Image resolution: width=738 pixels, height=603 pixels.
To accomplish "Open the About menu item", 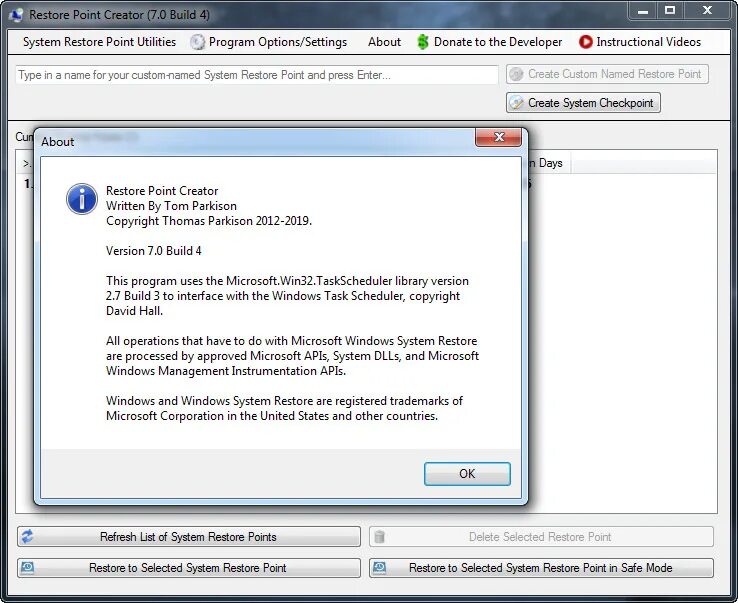I will pos(384,42).
